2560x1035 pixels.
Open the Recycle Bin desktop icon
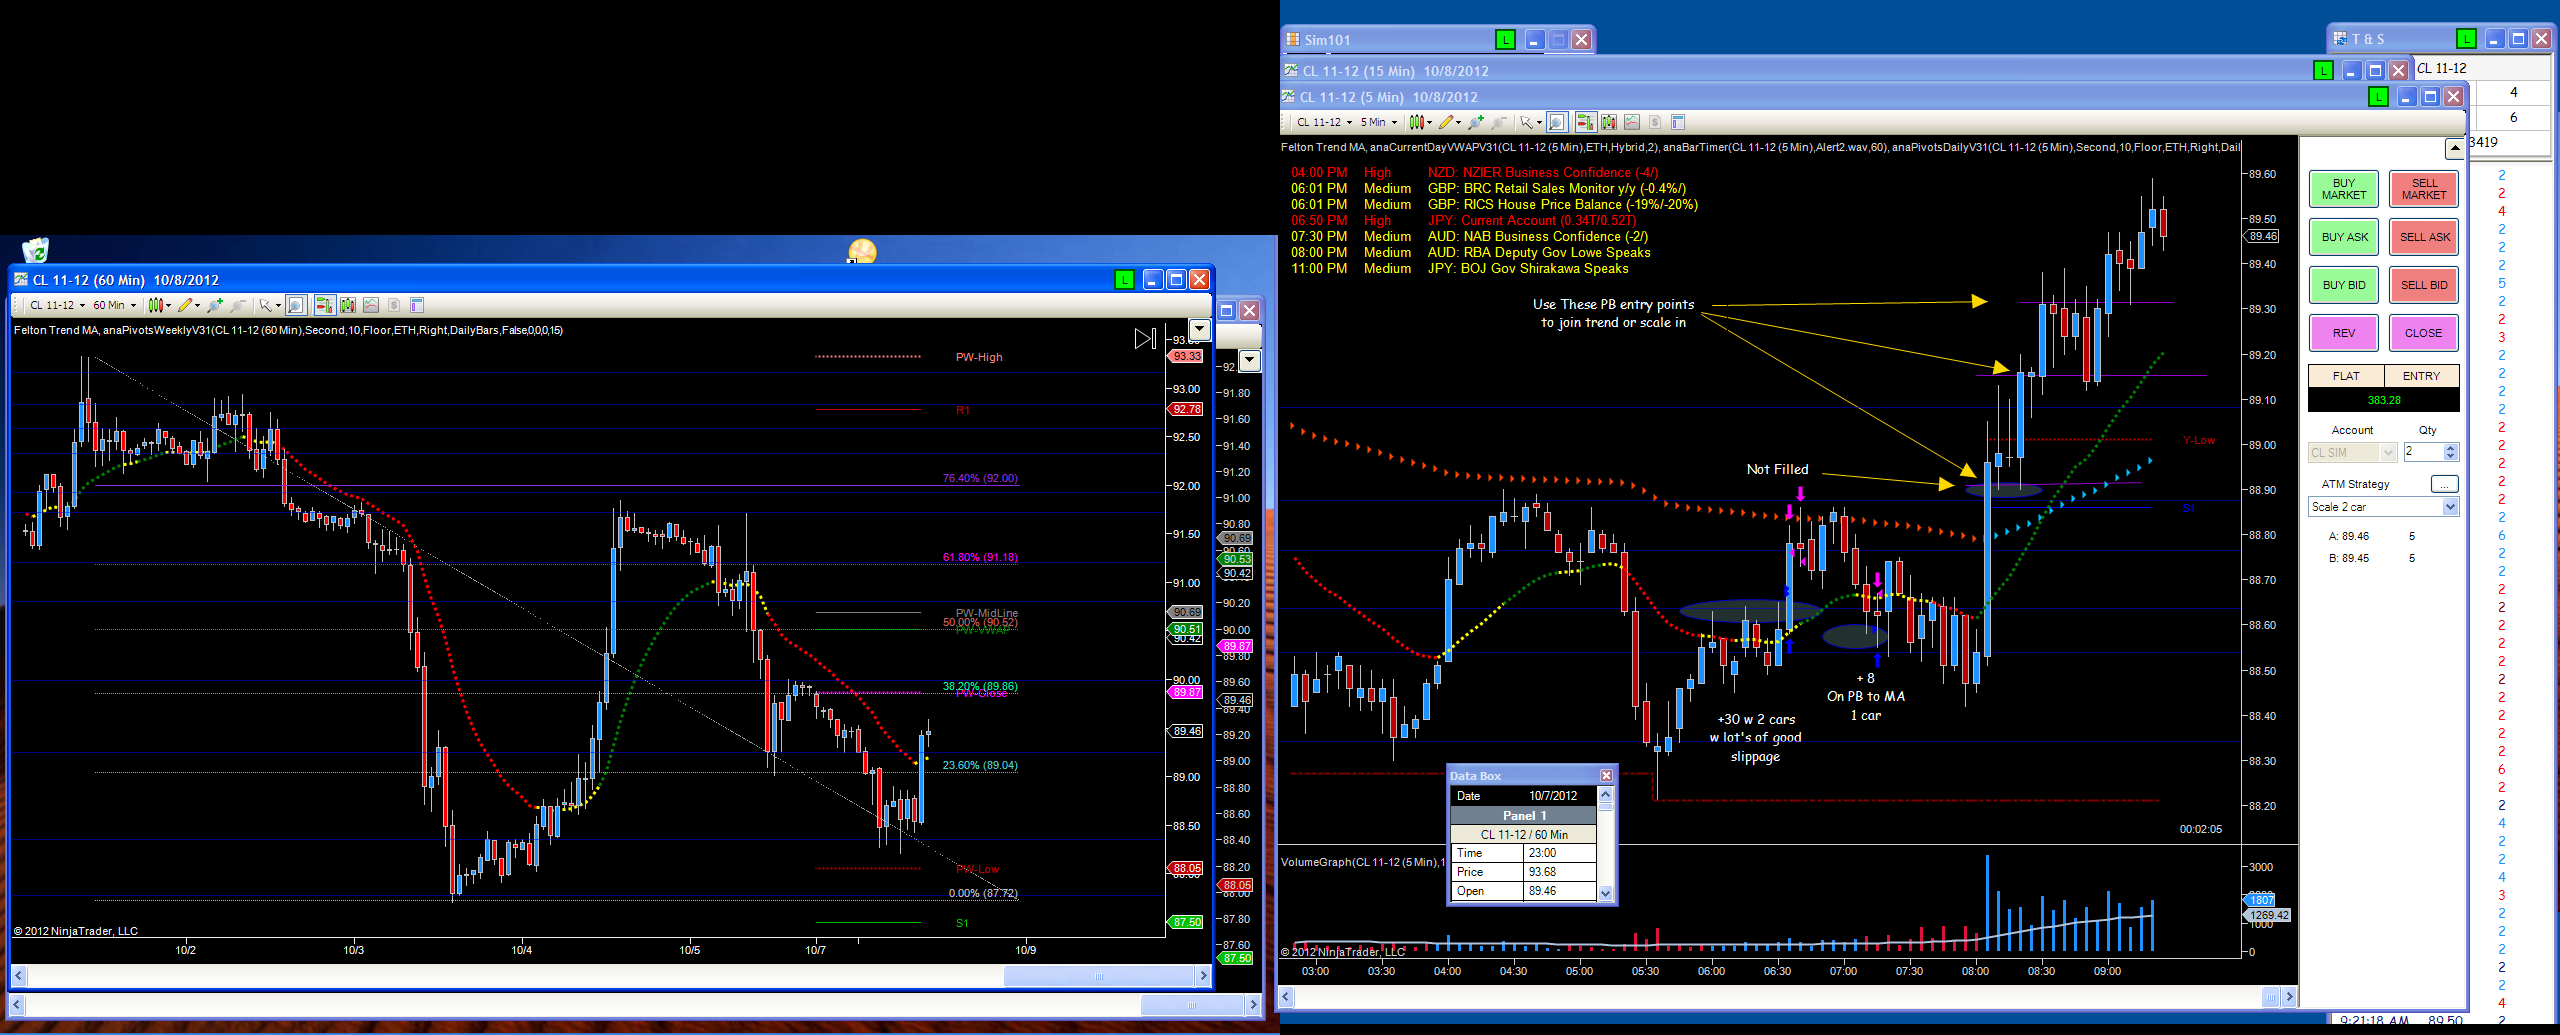35,250
